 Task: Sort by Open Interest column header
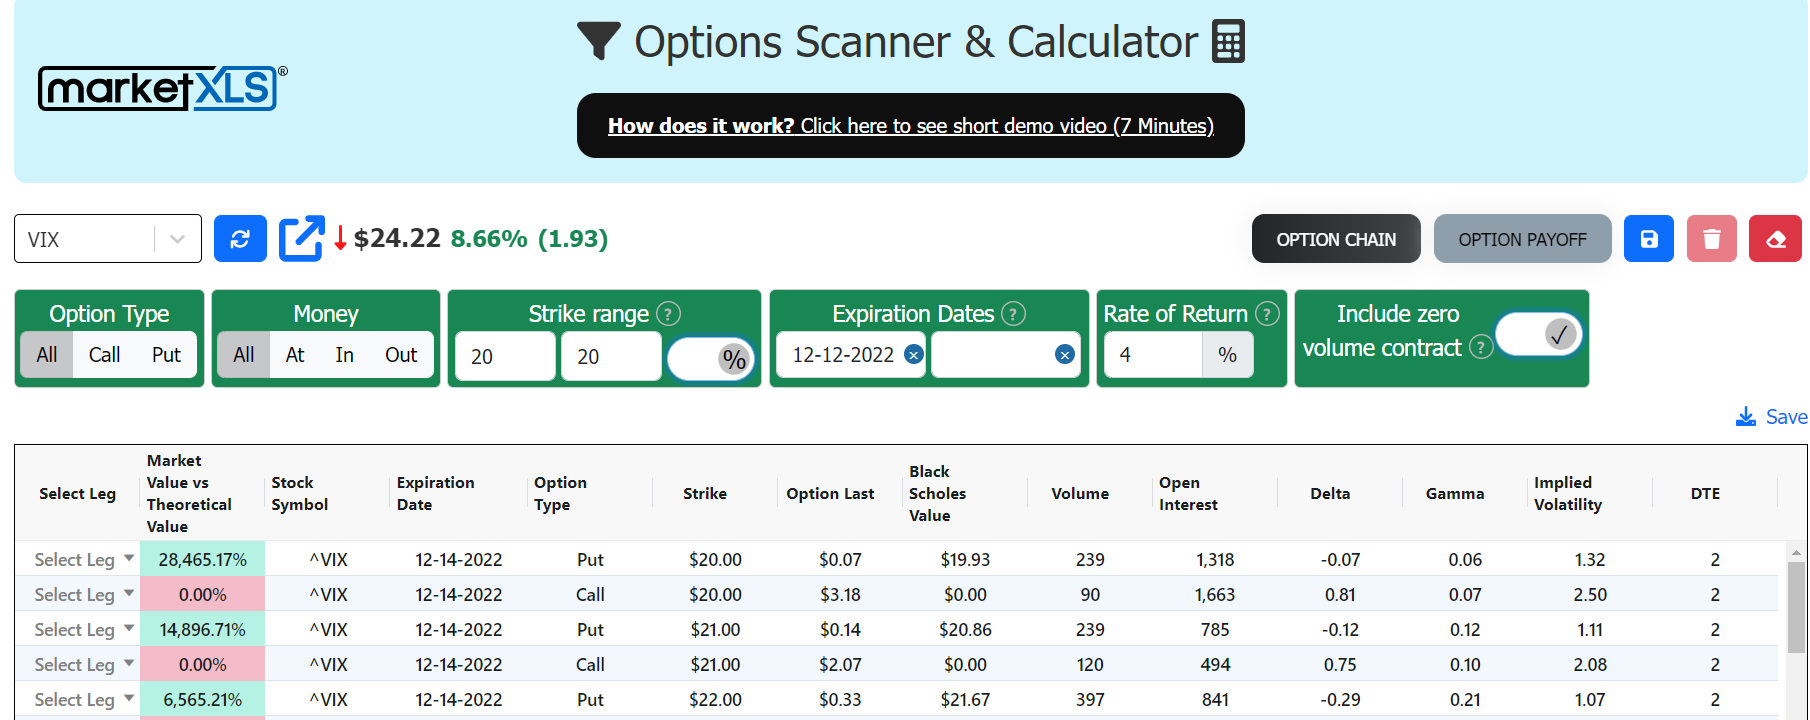point(1188,493)
